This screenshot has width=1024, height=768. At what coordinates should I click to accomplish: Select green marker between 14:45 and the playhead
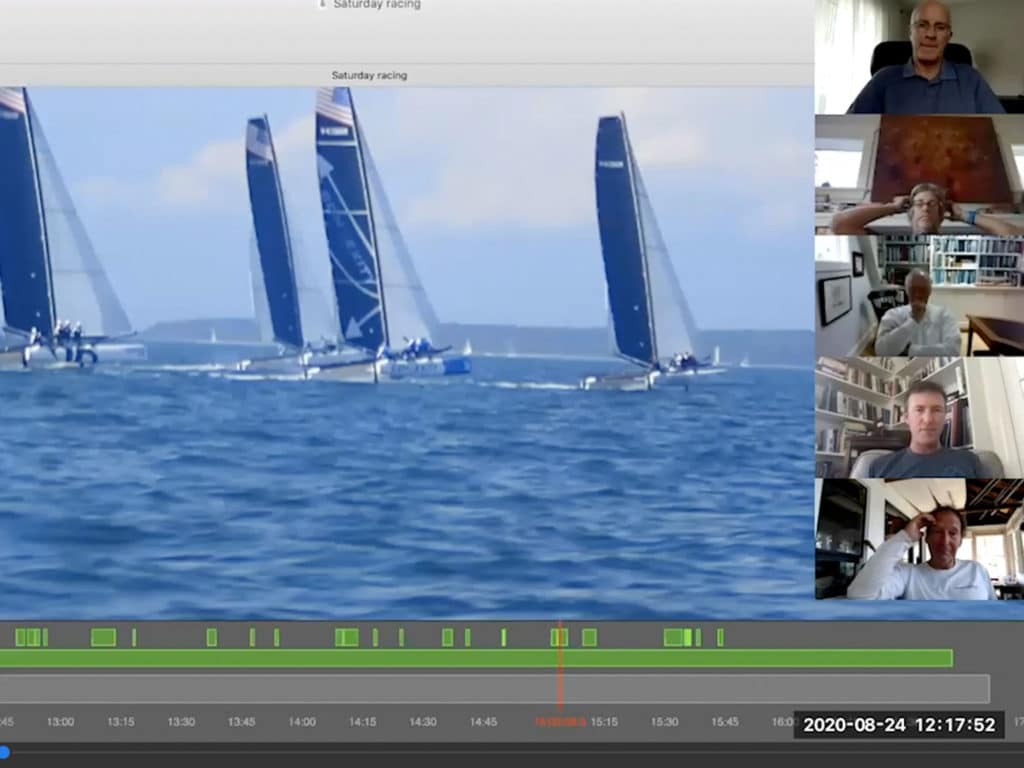coord(503,637)
